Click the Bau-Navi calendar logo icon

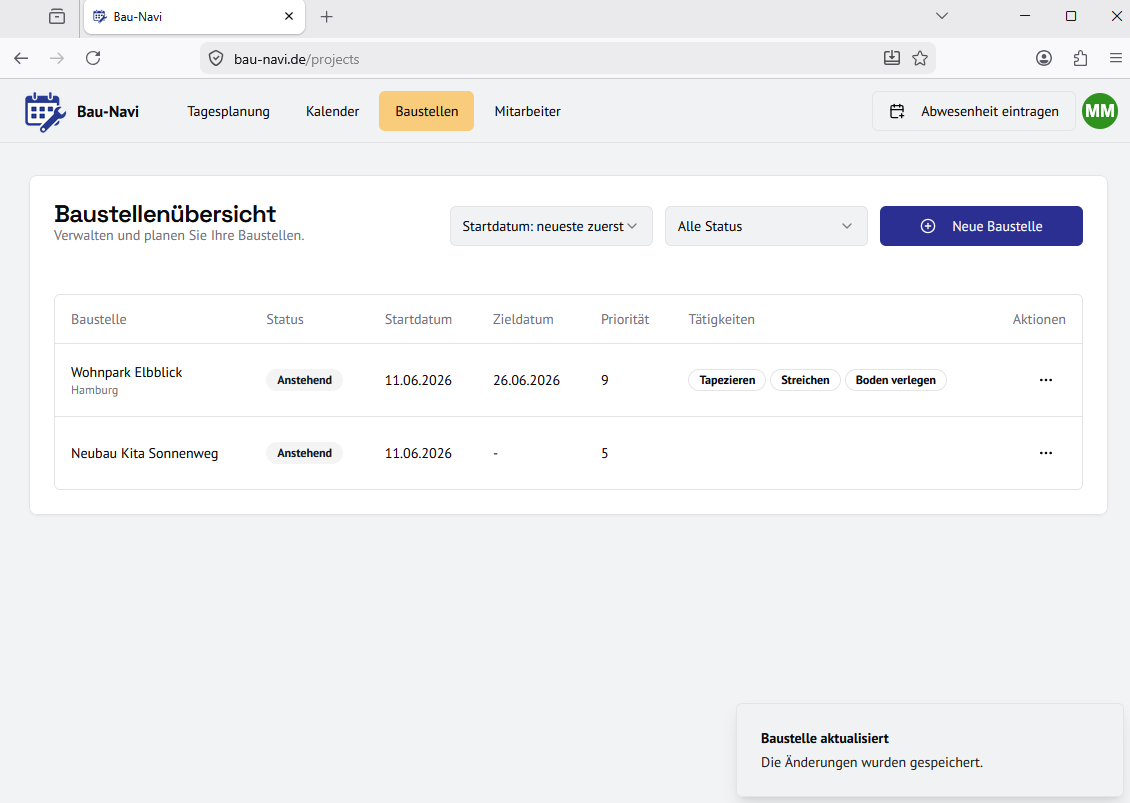pos(45,112)
